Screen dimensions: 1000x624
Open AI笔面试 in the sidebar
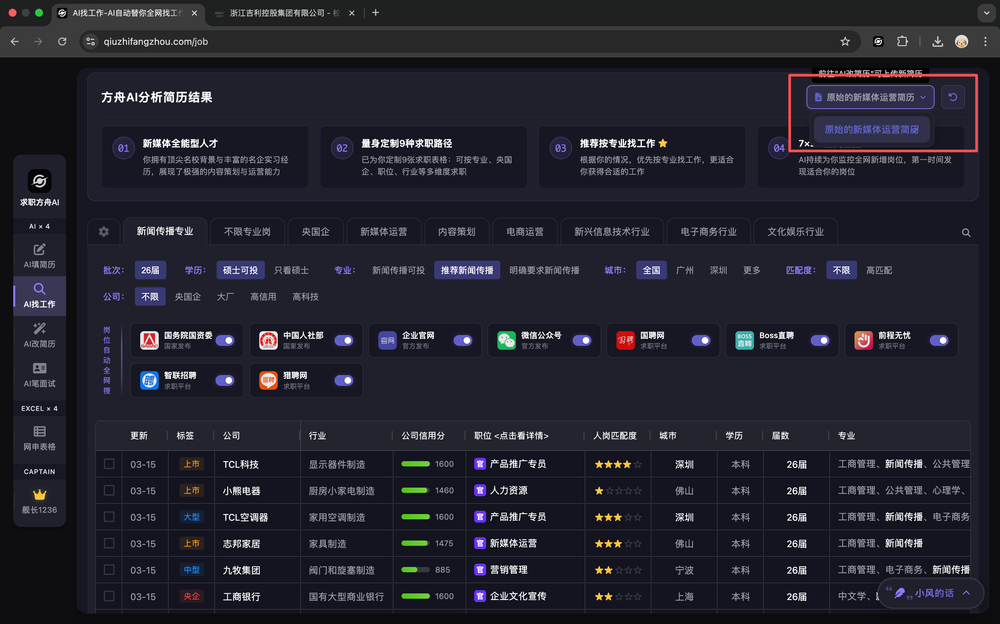(40, 375)
